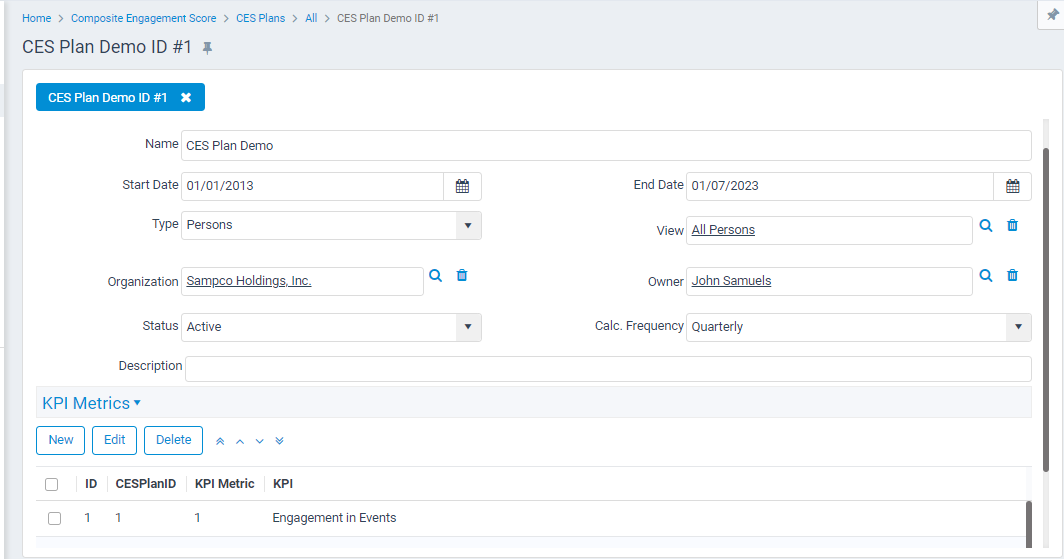Click the search icon next to View field
This screenshot has height=559, width=1064.
[x=986, y=226]
